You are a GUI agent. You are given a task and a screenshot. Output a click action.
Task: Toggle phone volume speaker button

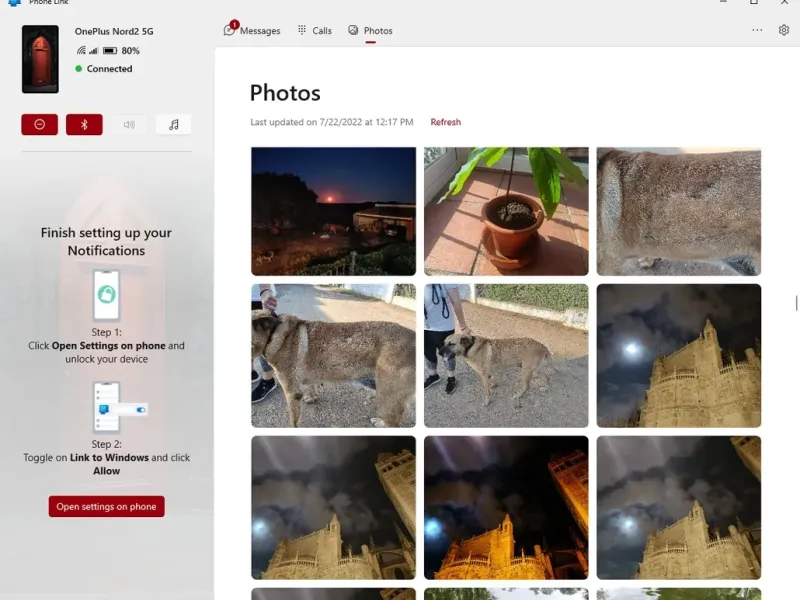point(129,124)
